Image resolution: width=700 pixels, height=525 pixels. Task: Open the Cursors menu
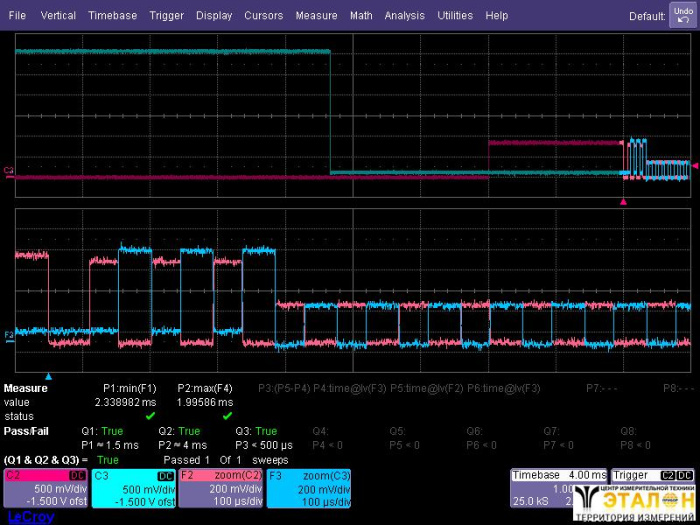(264, 16)
